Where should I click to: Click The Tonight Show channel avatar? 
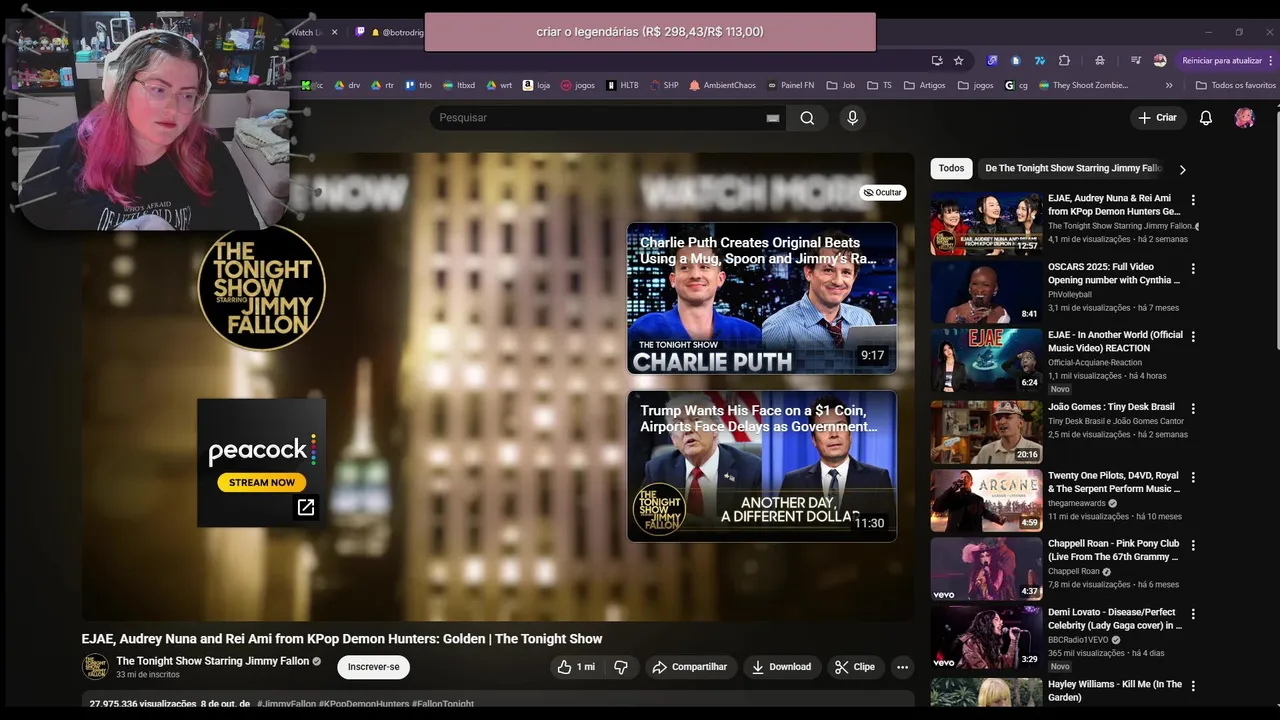point(95,667)
